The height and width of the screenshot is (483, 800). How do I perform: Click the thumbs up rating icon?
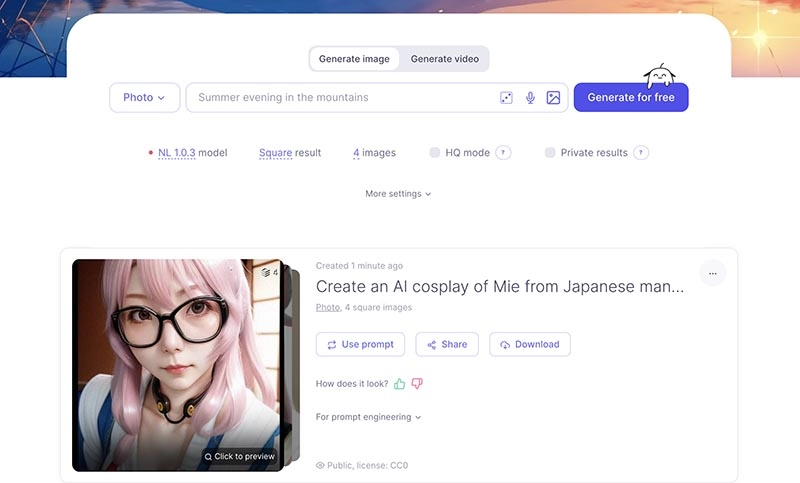tap(400, 383)
